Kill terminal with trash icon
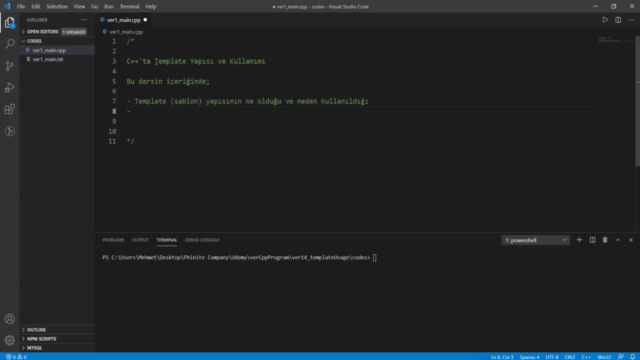 click(x=605, y=240)
